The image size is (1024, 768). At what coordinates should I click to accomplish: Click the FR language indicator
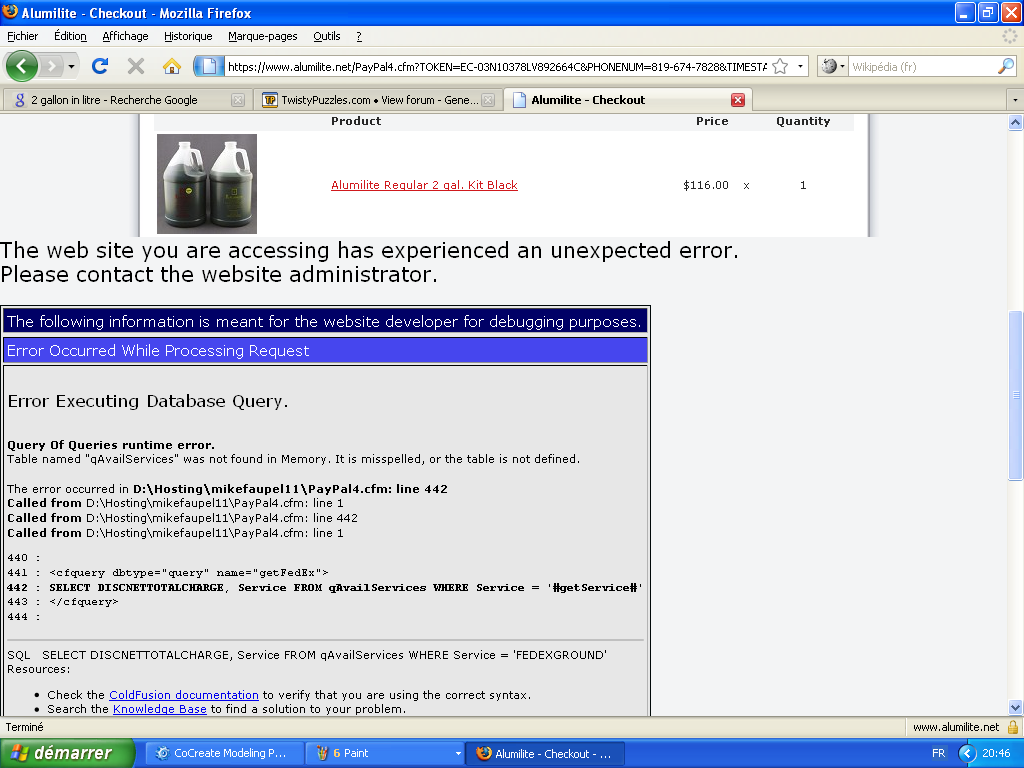coord(938,754)
